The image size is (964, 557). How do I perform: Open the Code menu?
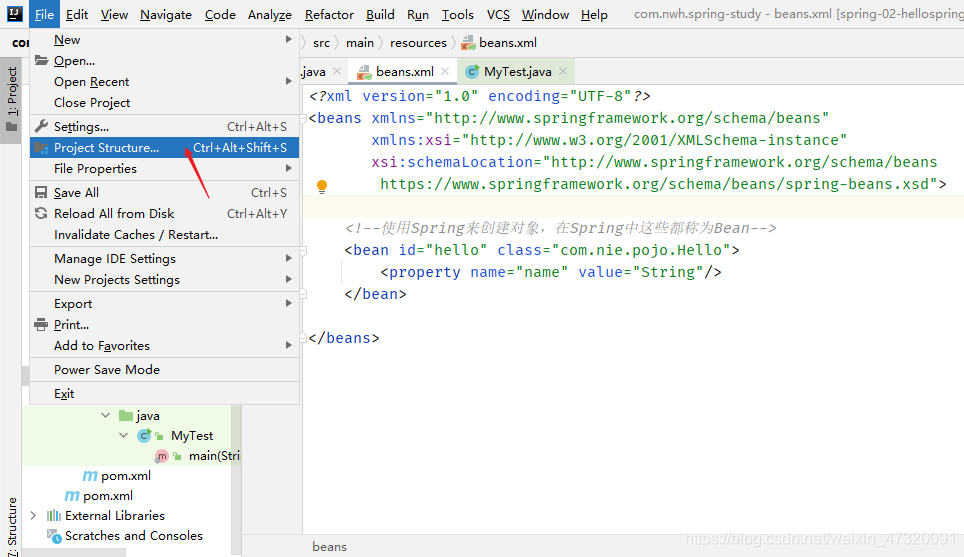pos(220,14)
